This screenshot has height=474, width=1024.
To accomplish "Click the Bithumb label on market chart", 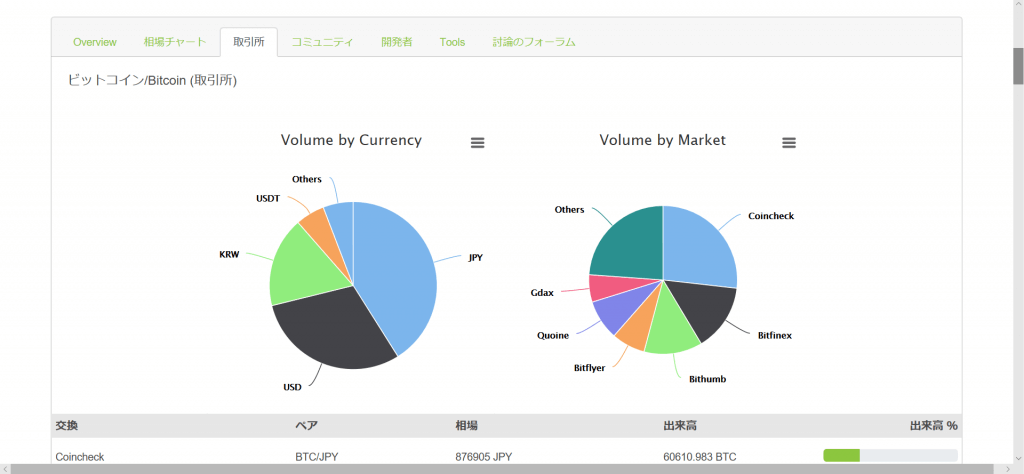I will click(708, 379).
